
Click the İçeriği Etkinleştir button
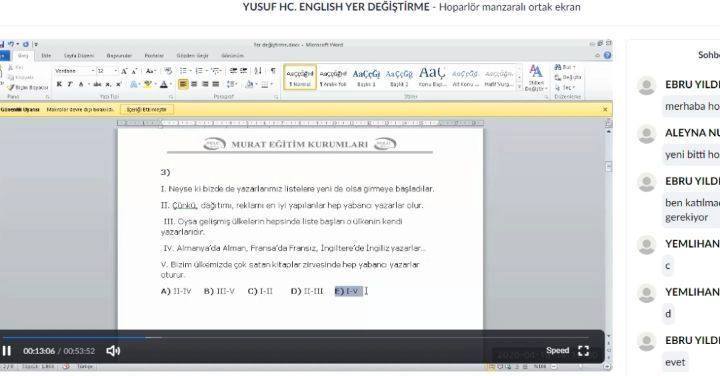pos(147,109)
